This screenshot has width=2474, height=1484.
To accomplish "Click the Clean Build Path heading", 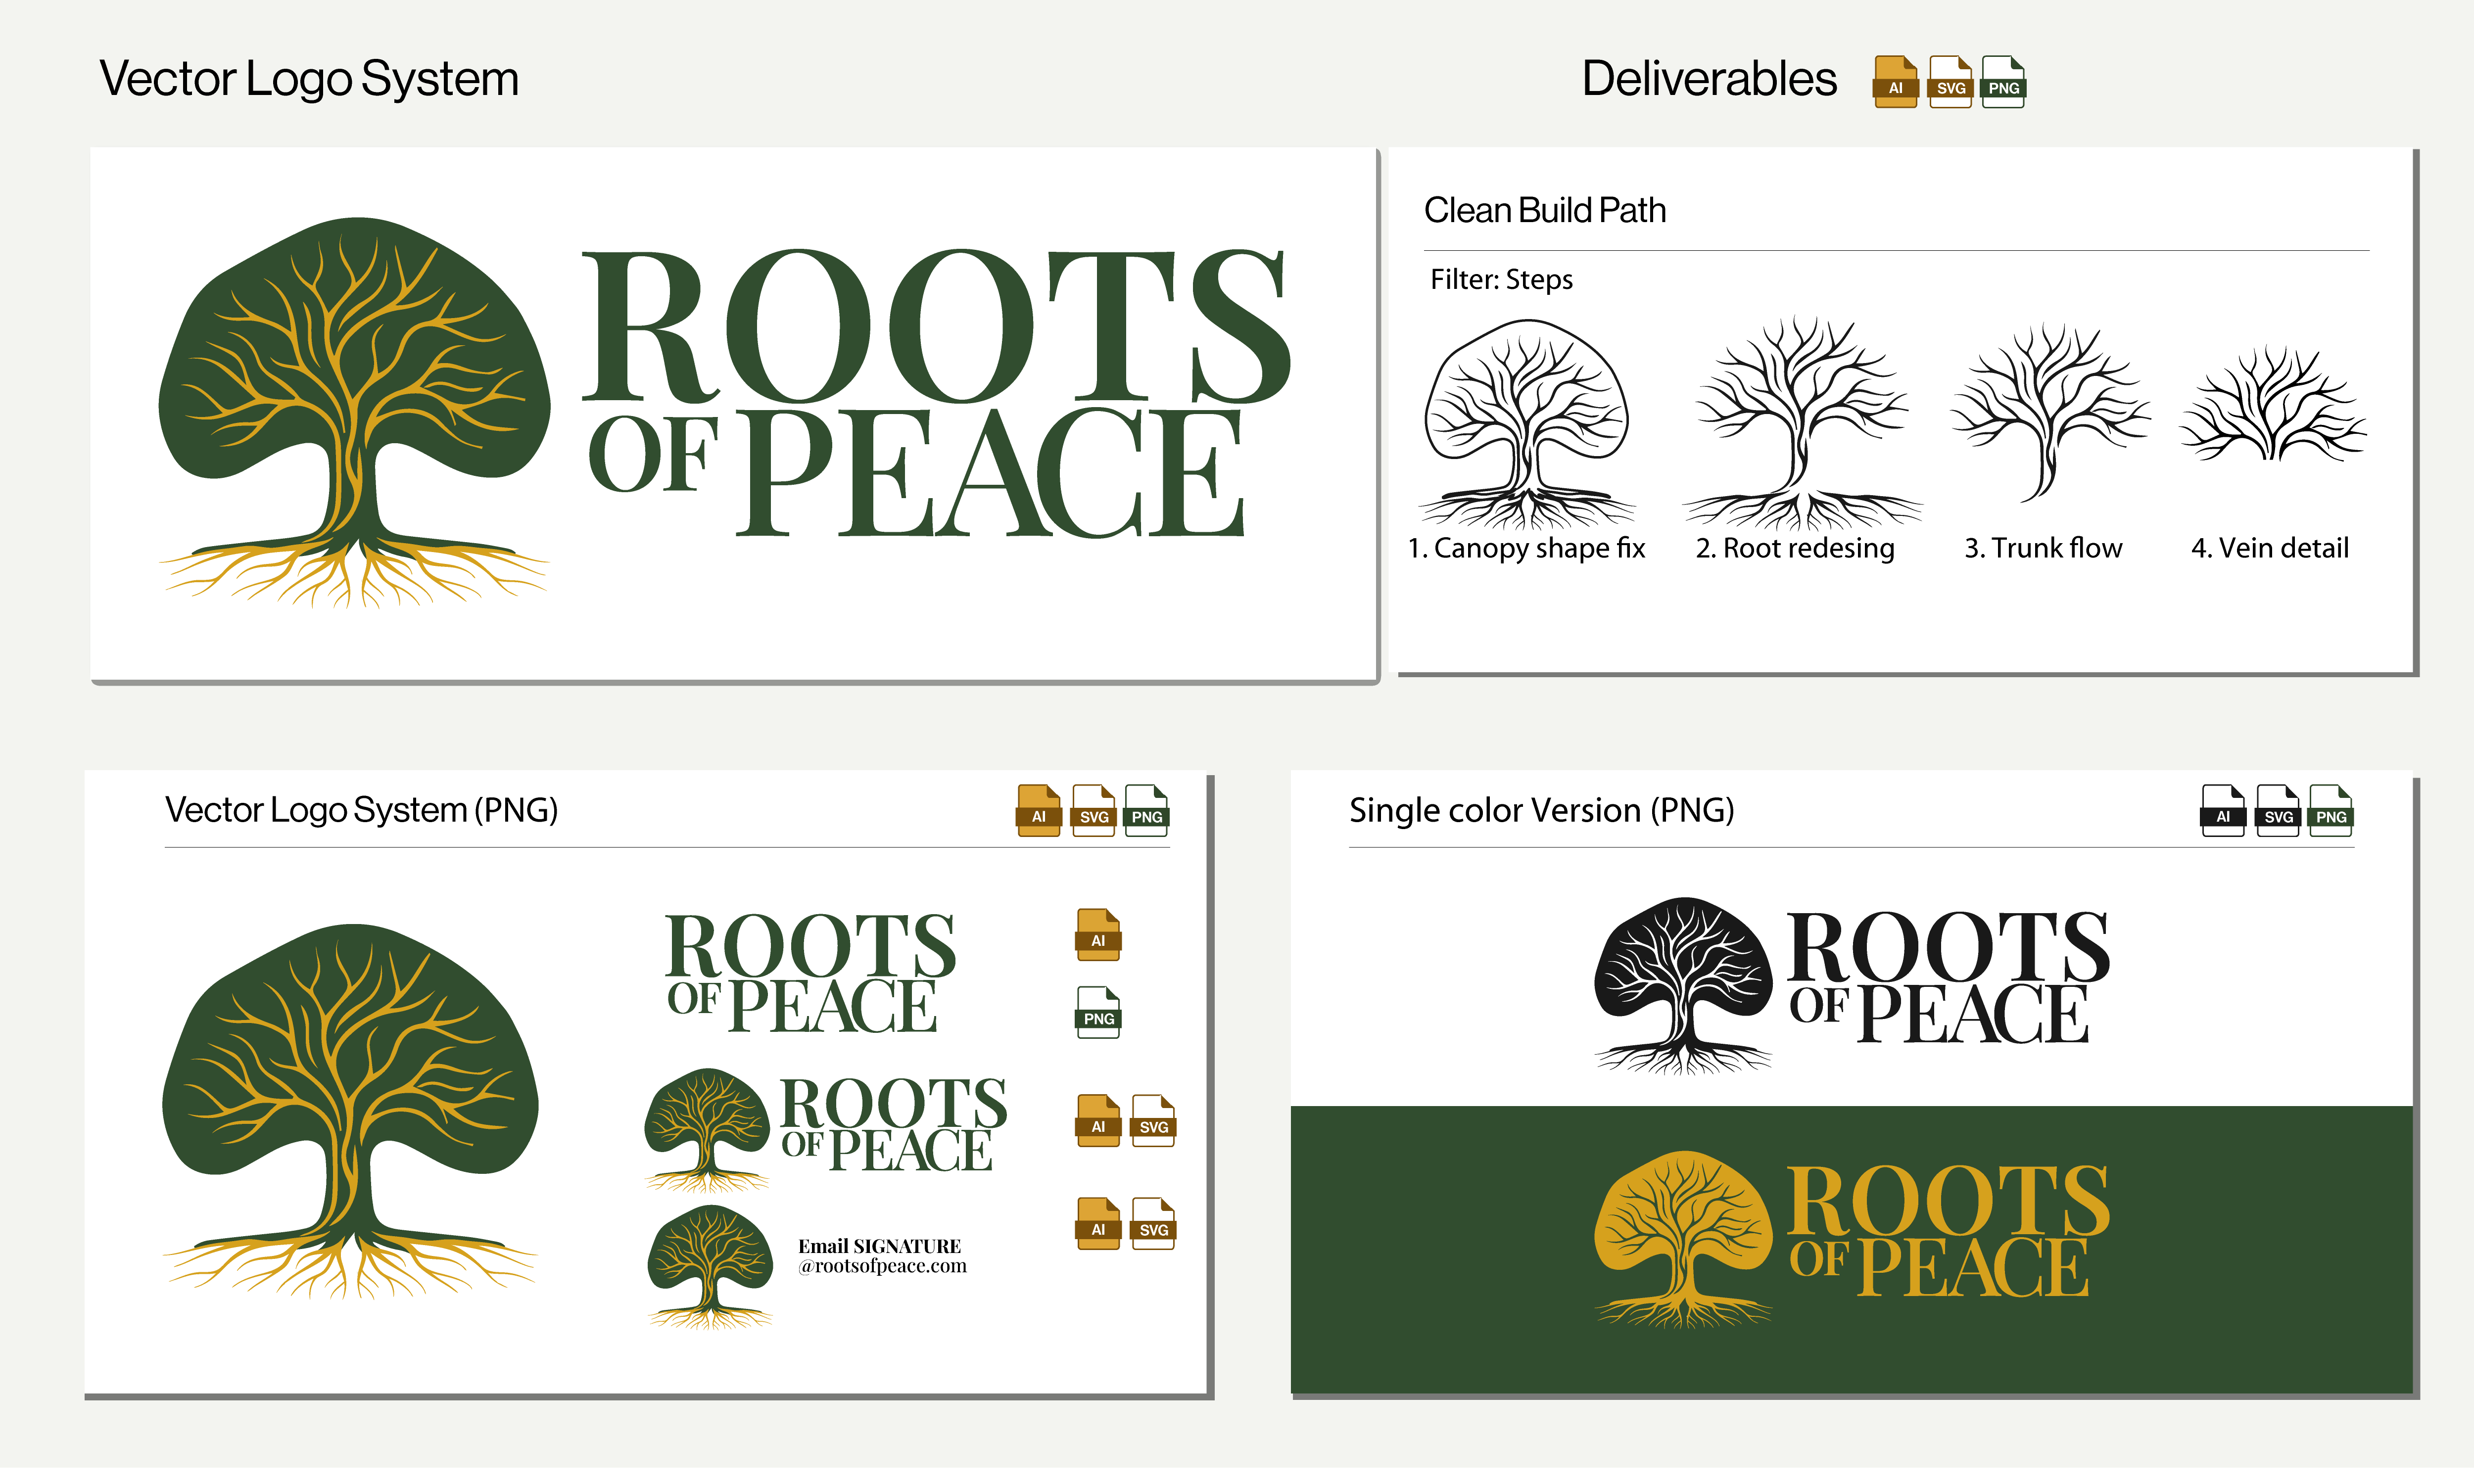I will coord(1544,210).
